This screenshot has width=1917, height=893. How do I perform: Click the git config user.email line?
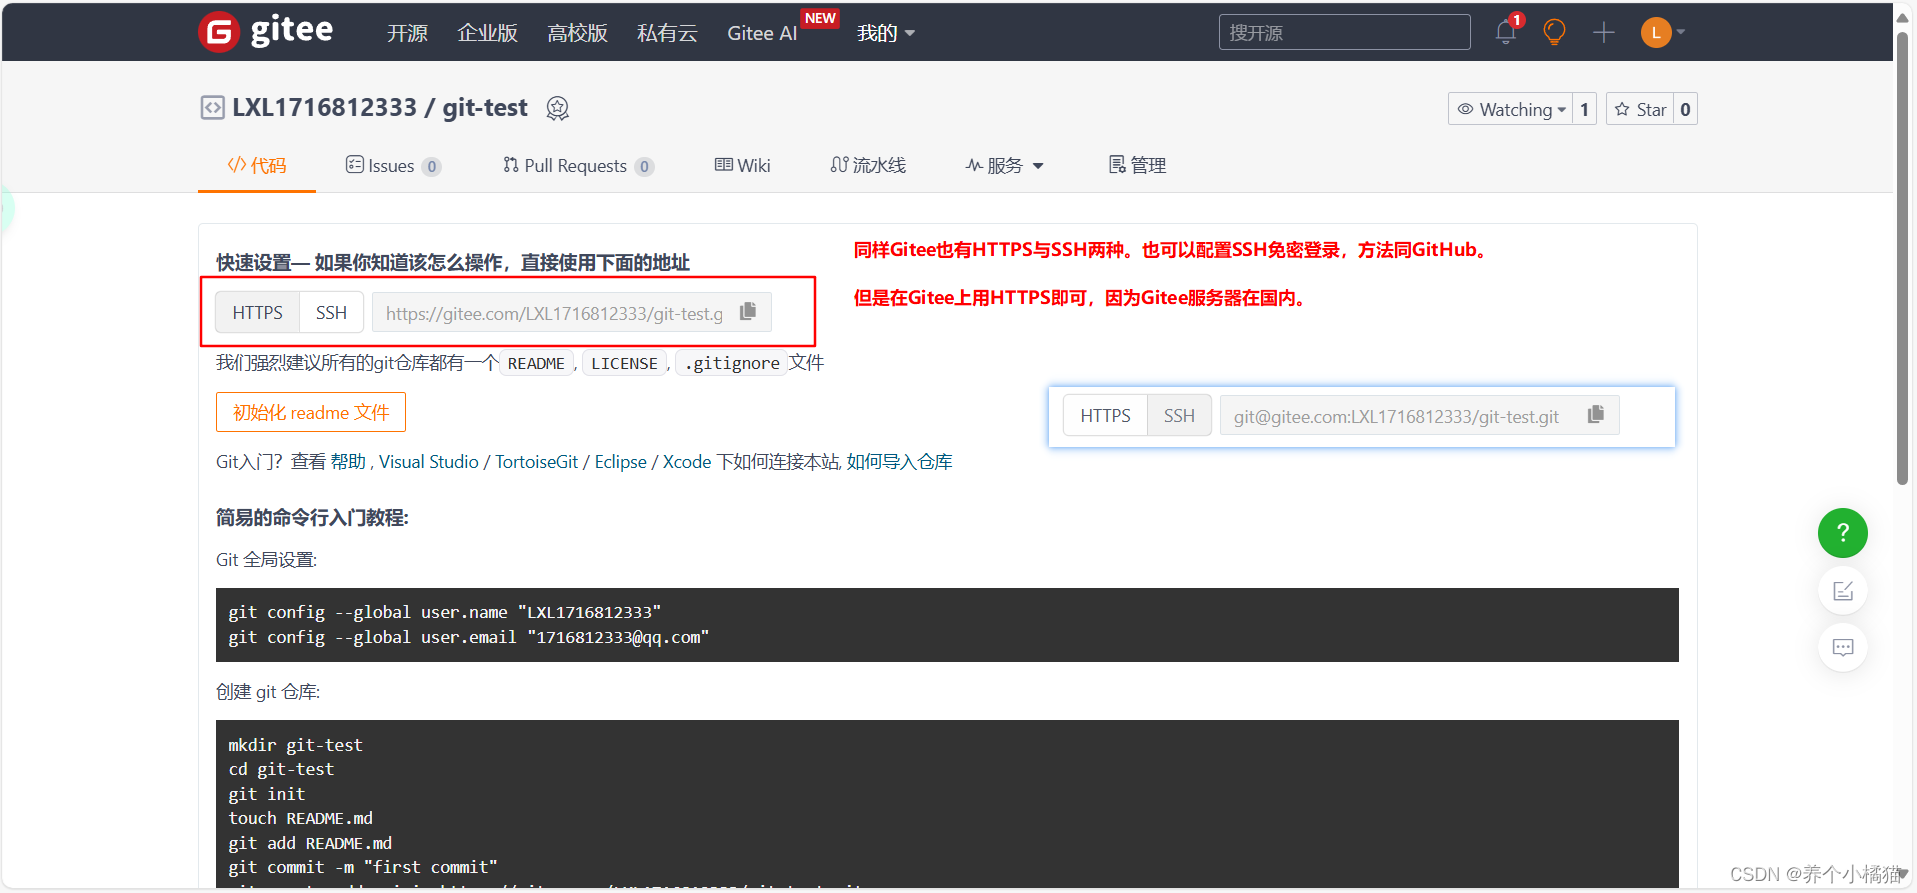coord(469,637)
